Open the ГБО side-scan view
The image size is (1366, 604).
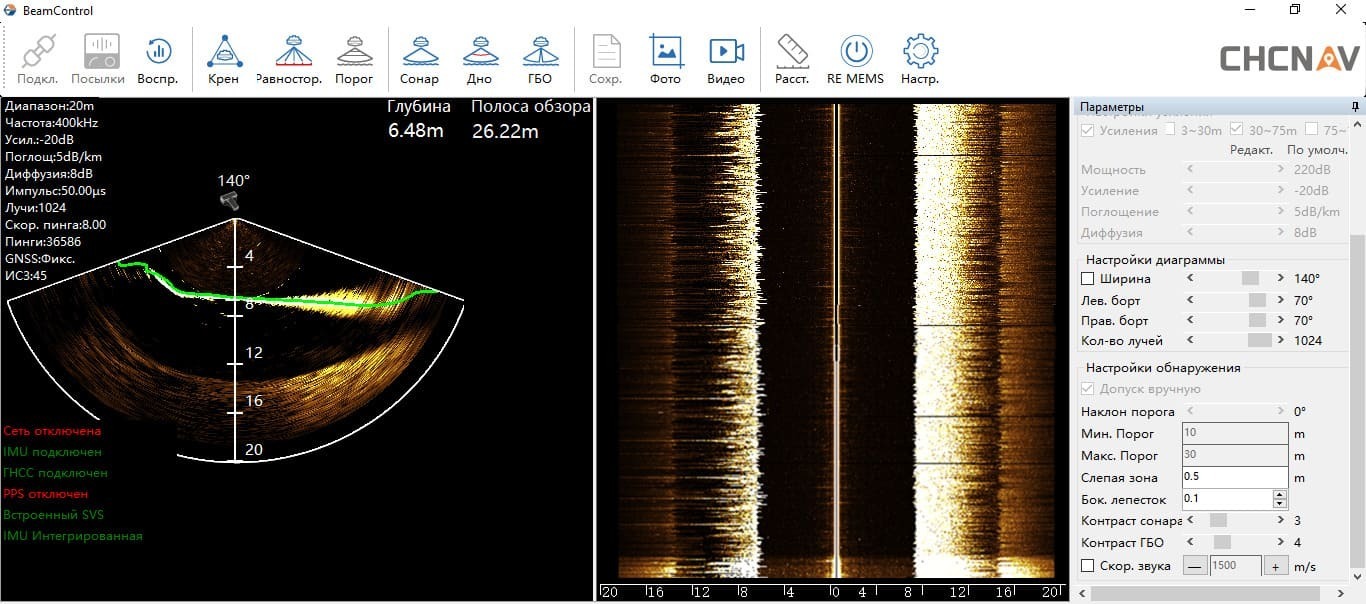(x=540, y=59)
